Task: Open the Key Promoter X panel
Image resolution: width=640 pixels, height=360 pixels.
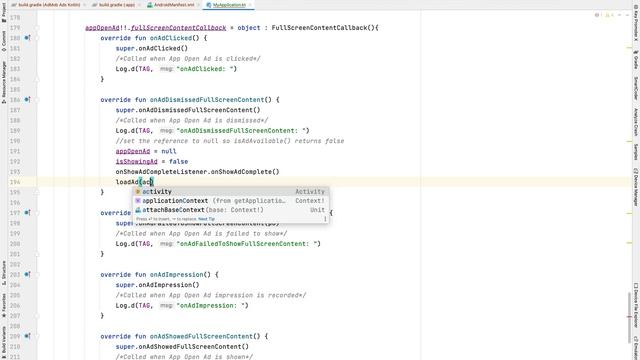Action: coord(636,24)
